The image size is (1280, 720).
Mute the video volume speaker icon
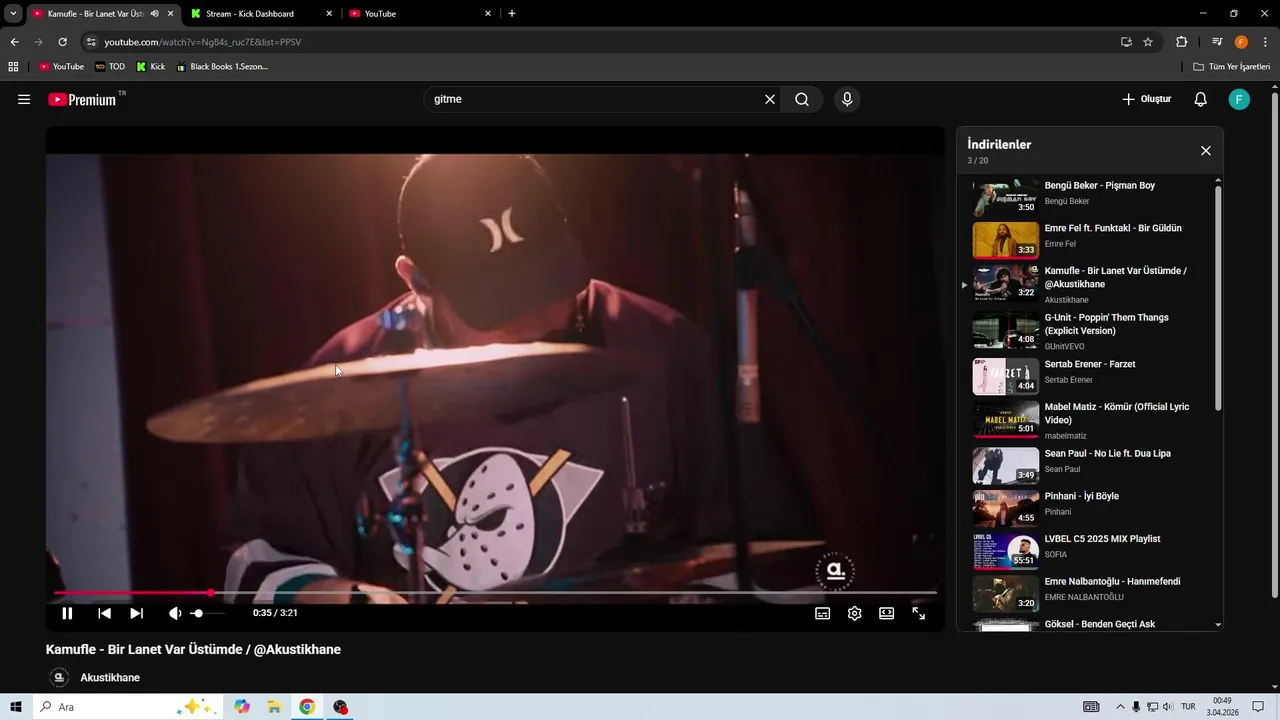point(175,613)
